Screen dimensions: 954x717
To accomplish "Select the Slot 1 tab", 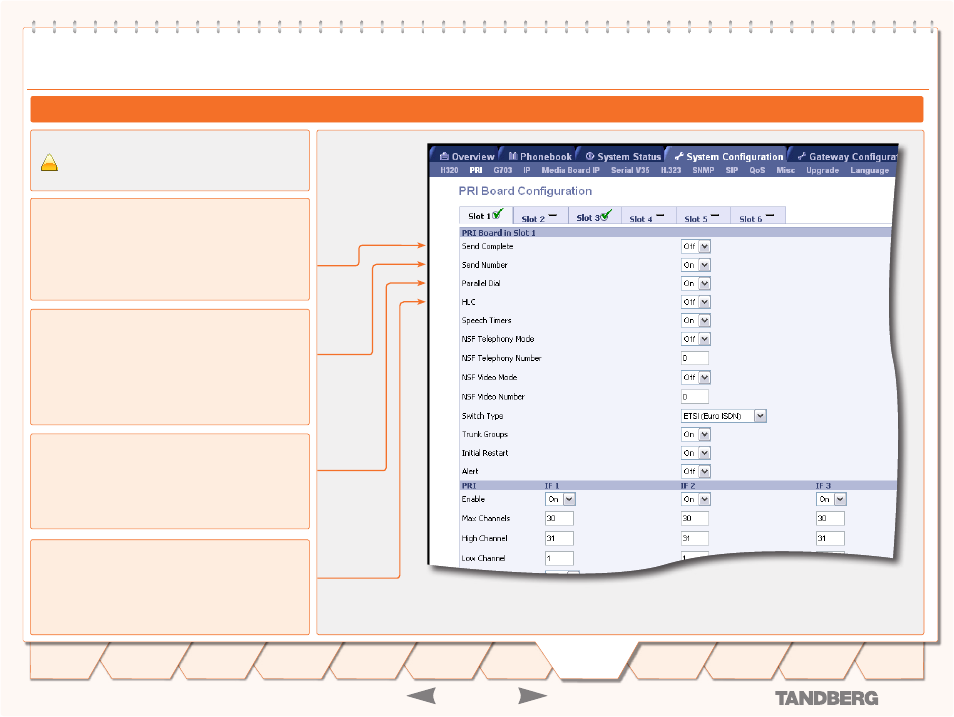I will [486, 215].
